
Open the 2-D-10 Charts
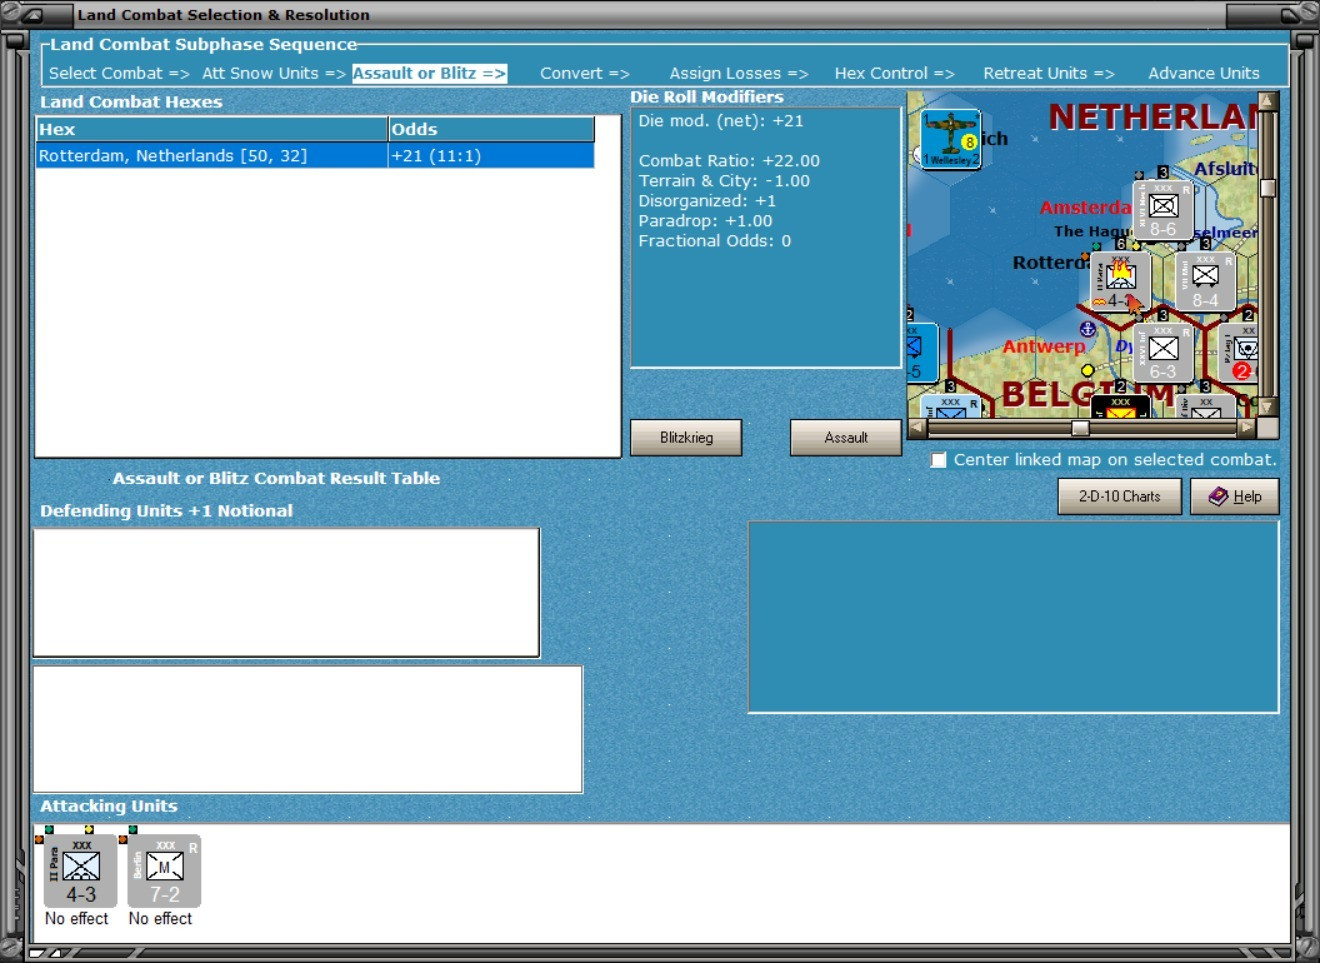pyautogui.click(x=1120, y=496)
